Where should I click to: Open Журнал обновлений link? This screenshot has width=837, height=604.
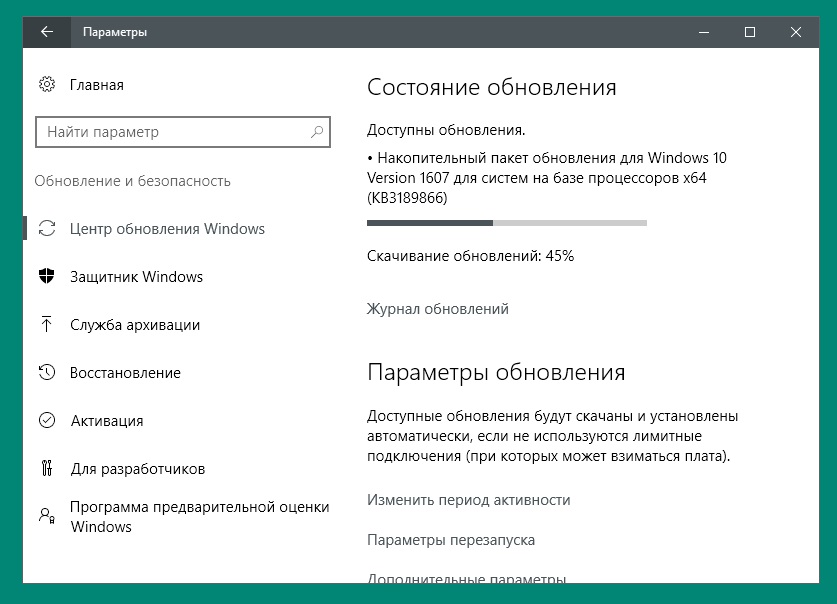click(x=438, y=309)
